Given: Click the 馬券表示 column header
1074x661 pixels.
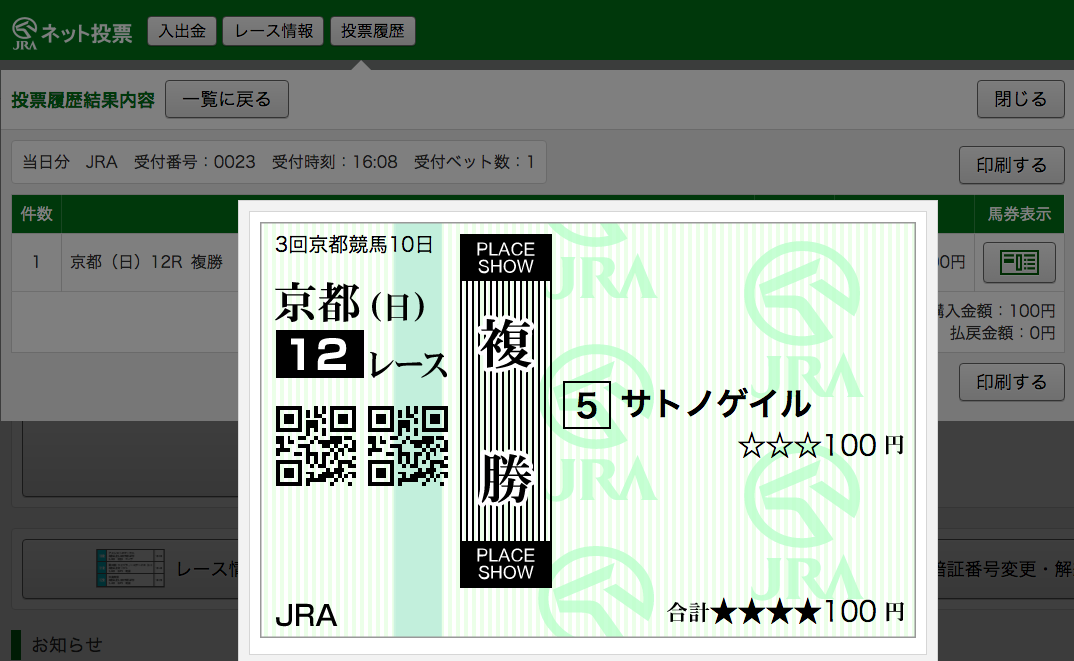Looking at the screenshot, I should click(x=1019, y=214).
